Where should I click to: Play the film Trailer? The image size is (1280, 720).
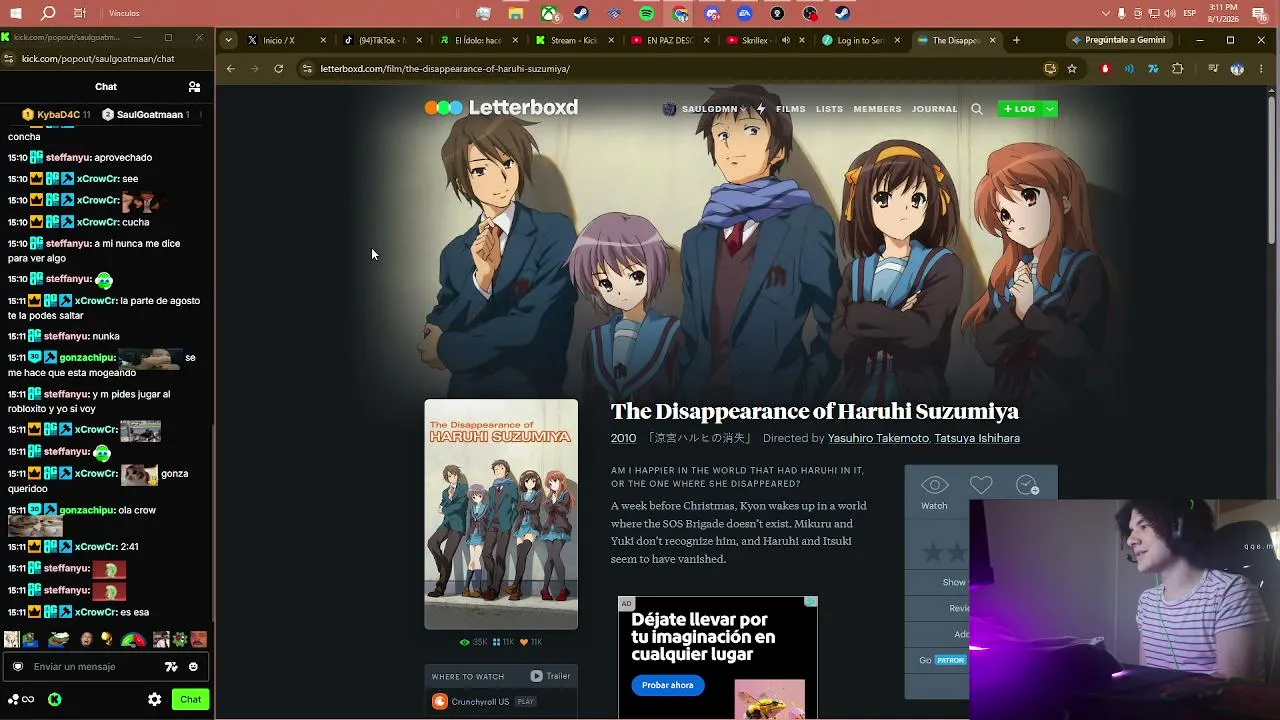[550, 676]
